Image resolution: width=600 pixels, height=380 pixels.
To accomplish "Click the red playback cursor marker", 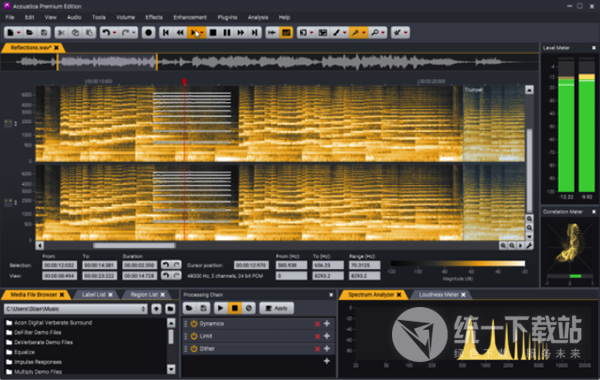I will pyautogui.click(x=184, y=82).
